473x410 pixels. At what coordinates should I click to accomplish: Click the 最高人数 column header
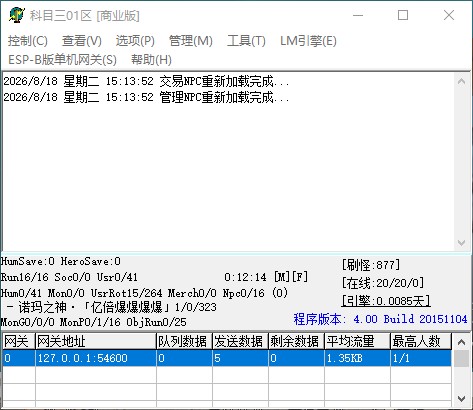point(421,341)
